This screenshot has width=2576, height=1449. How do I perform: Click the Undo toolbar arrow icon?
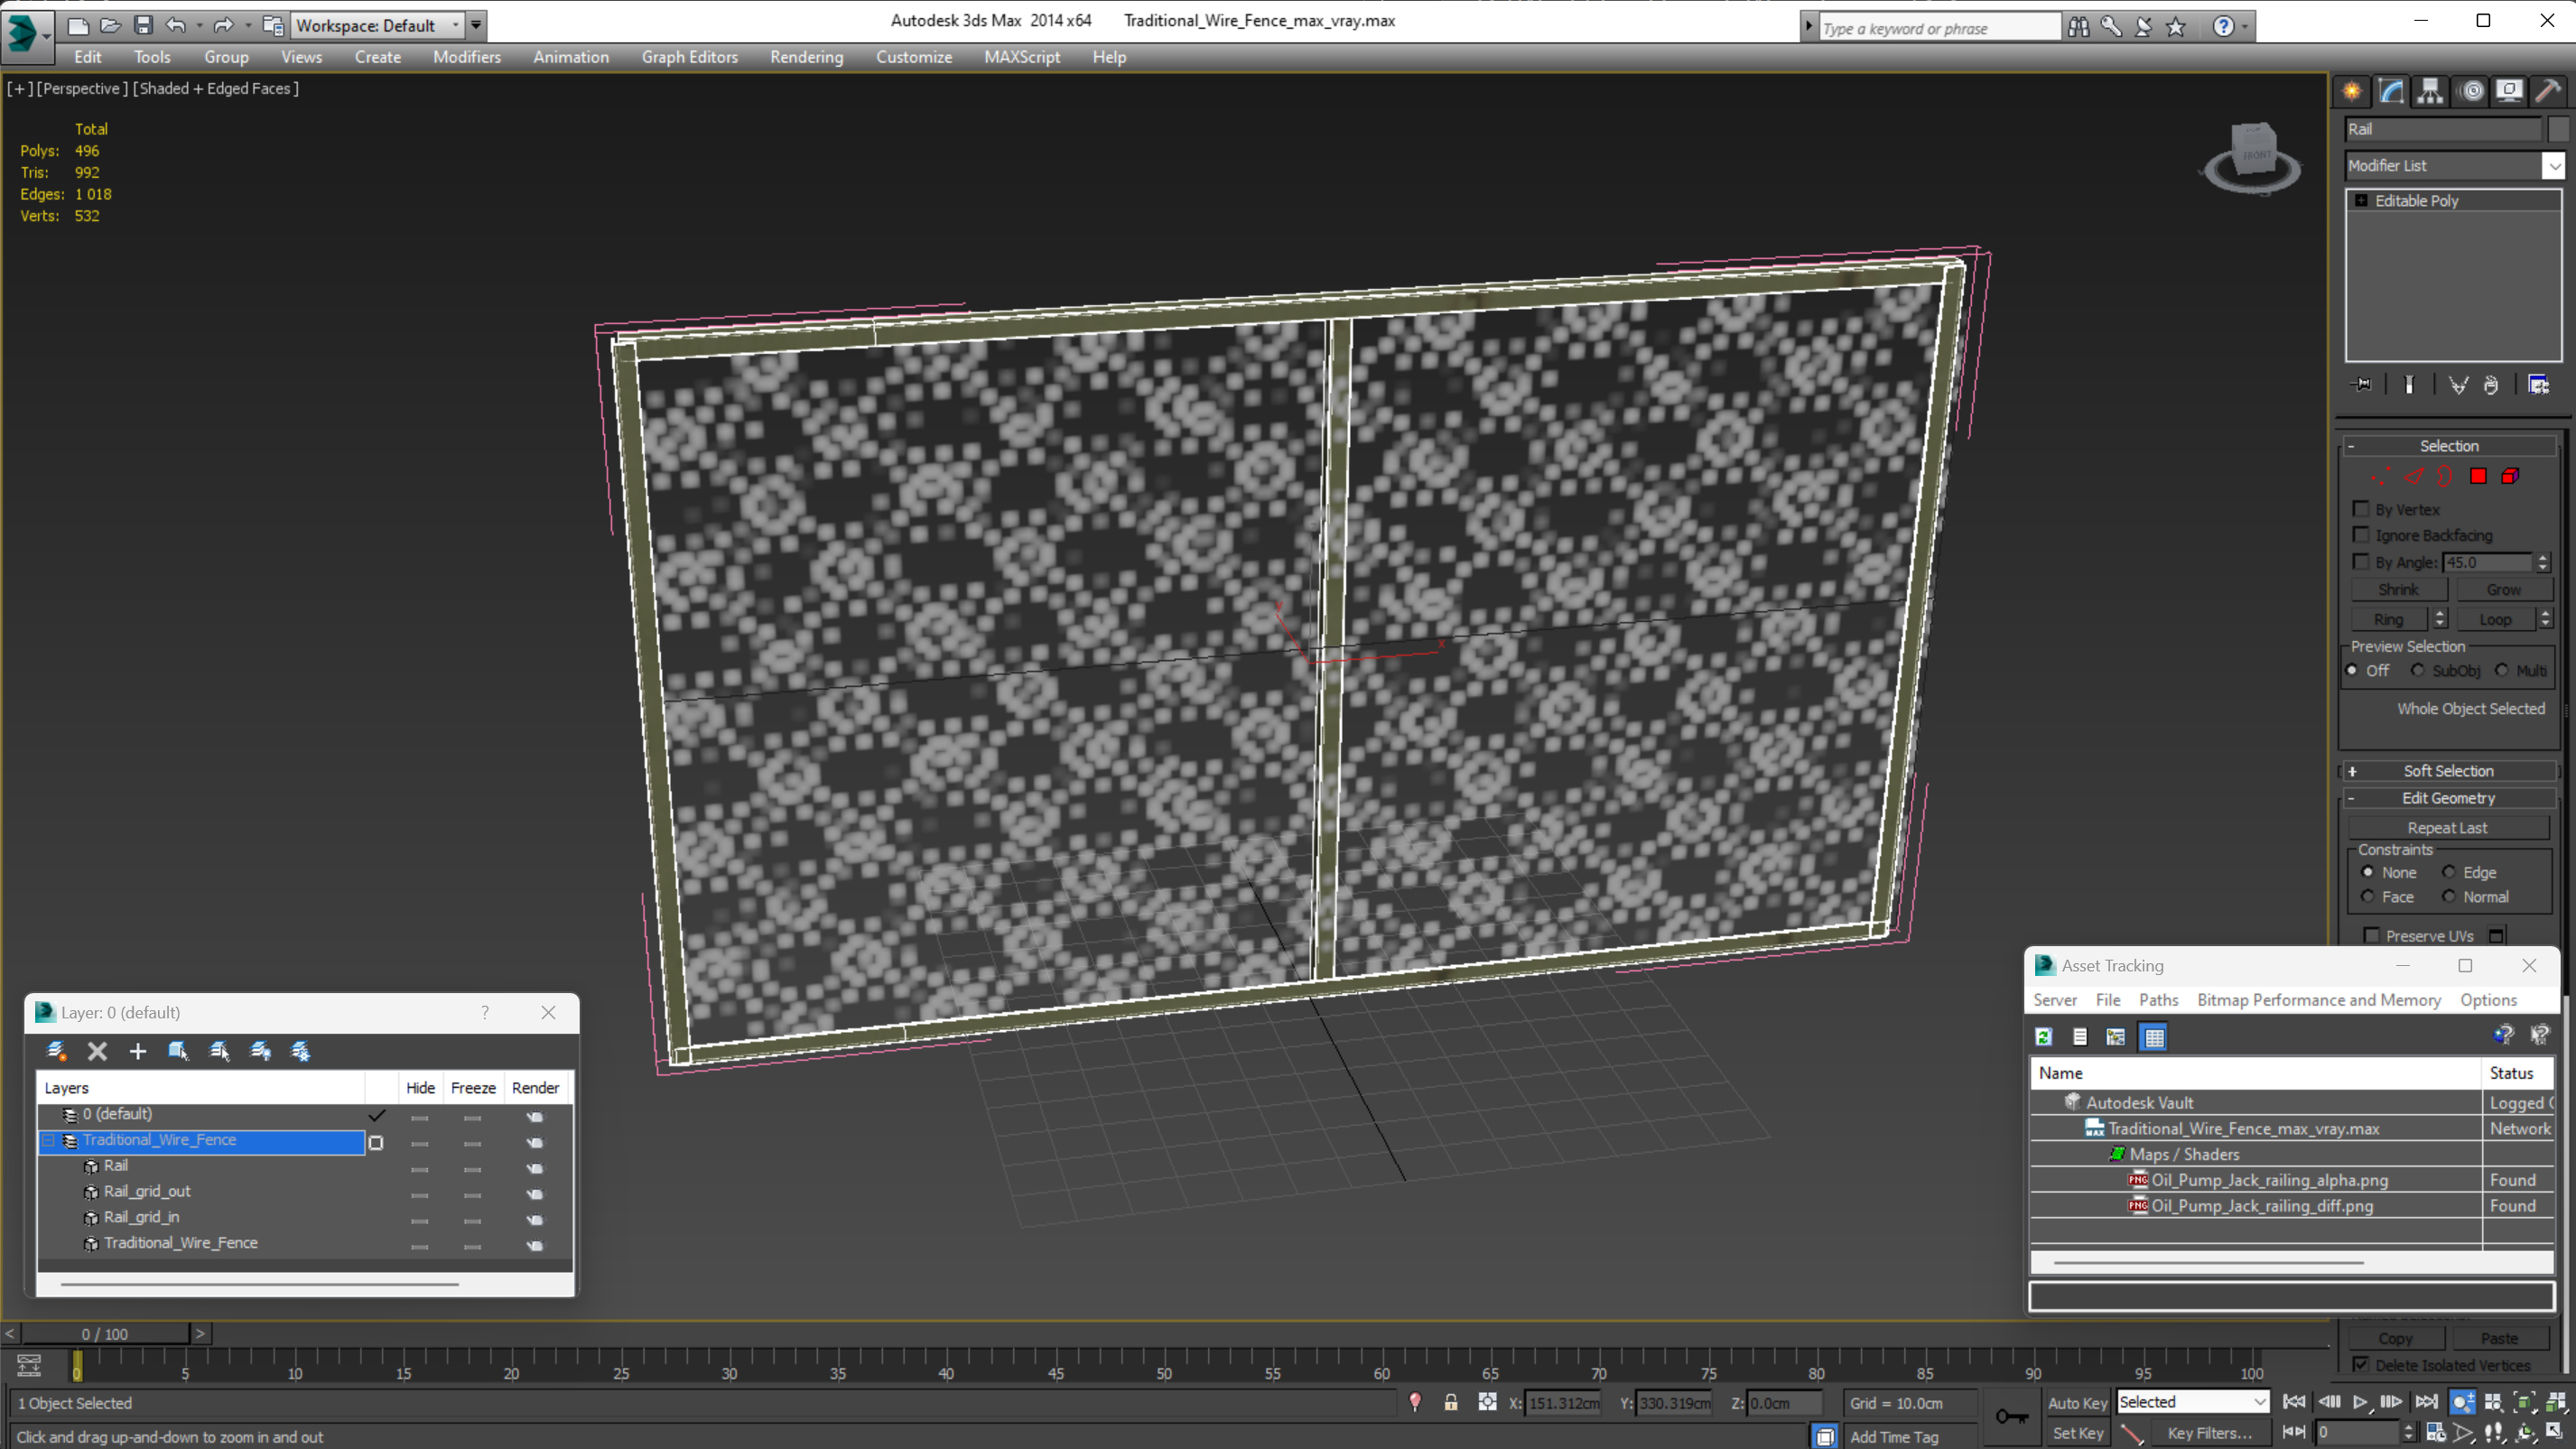point(175,25)
